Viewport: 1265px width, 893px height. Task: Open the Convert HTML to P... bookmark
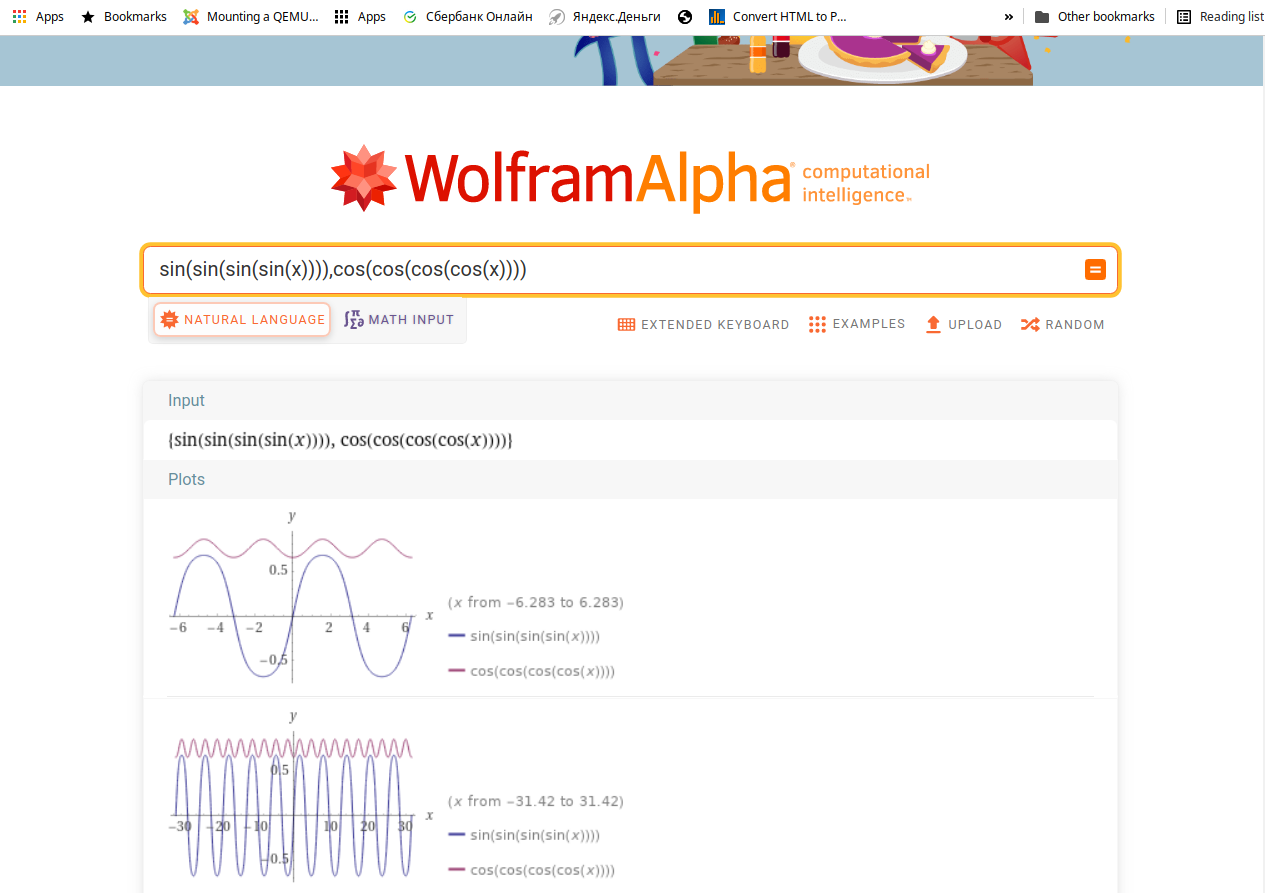[x=778, y=17]
